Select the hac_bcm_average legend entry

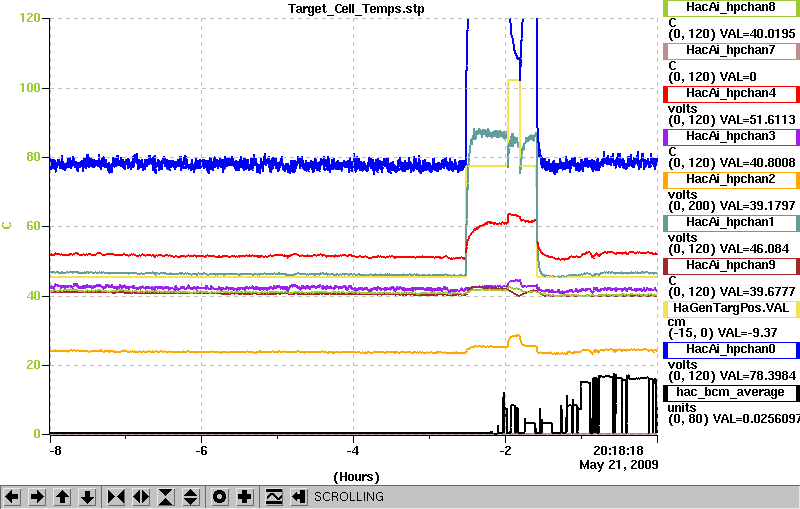click(731, 393)
